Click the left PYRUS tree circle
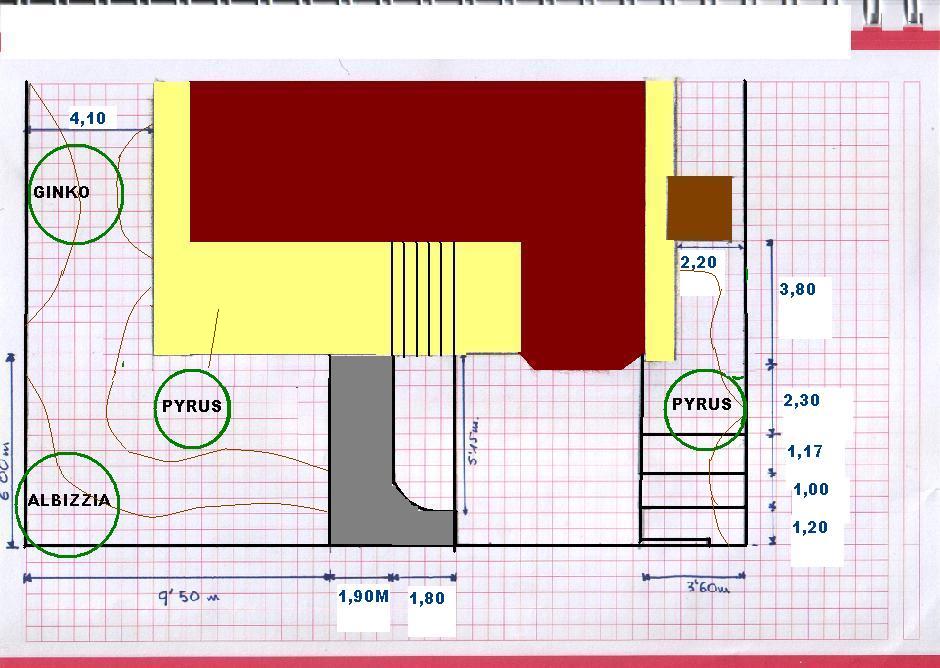This screenshot has height=668, width=940. (192, 409)
